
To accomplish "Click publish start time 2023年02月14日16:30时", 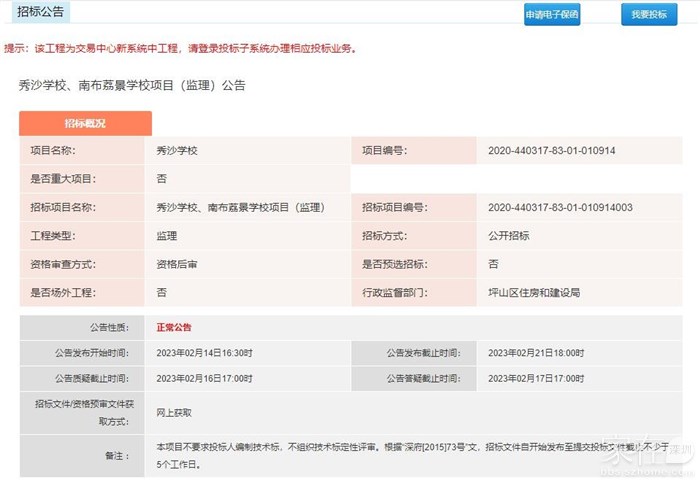I will (x=204, y=353).
